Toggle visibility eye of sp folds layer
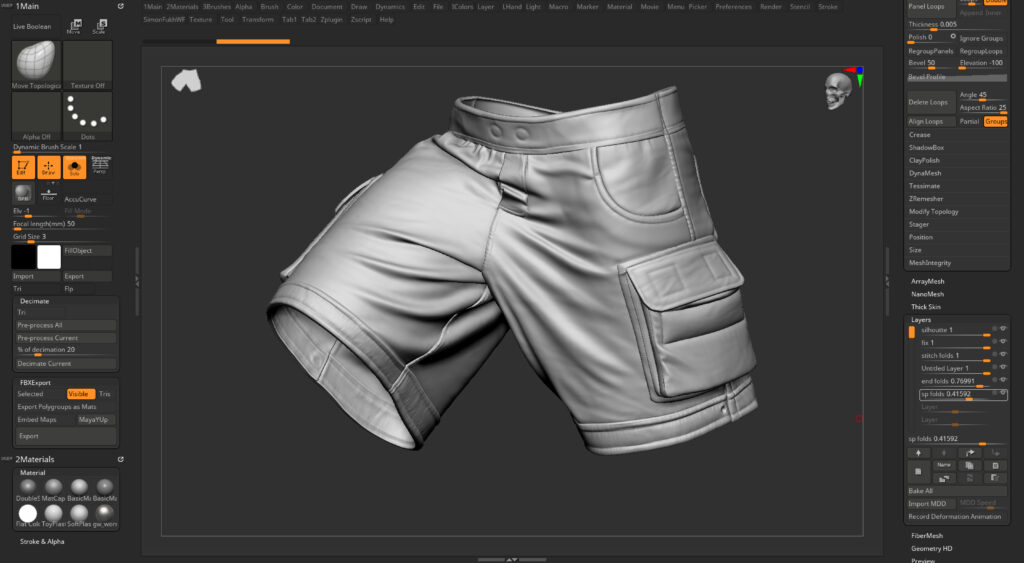 click(x=1003, y=393)
